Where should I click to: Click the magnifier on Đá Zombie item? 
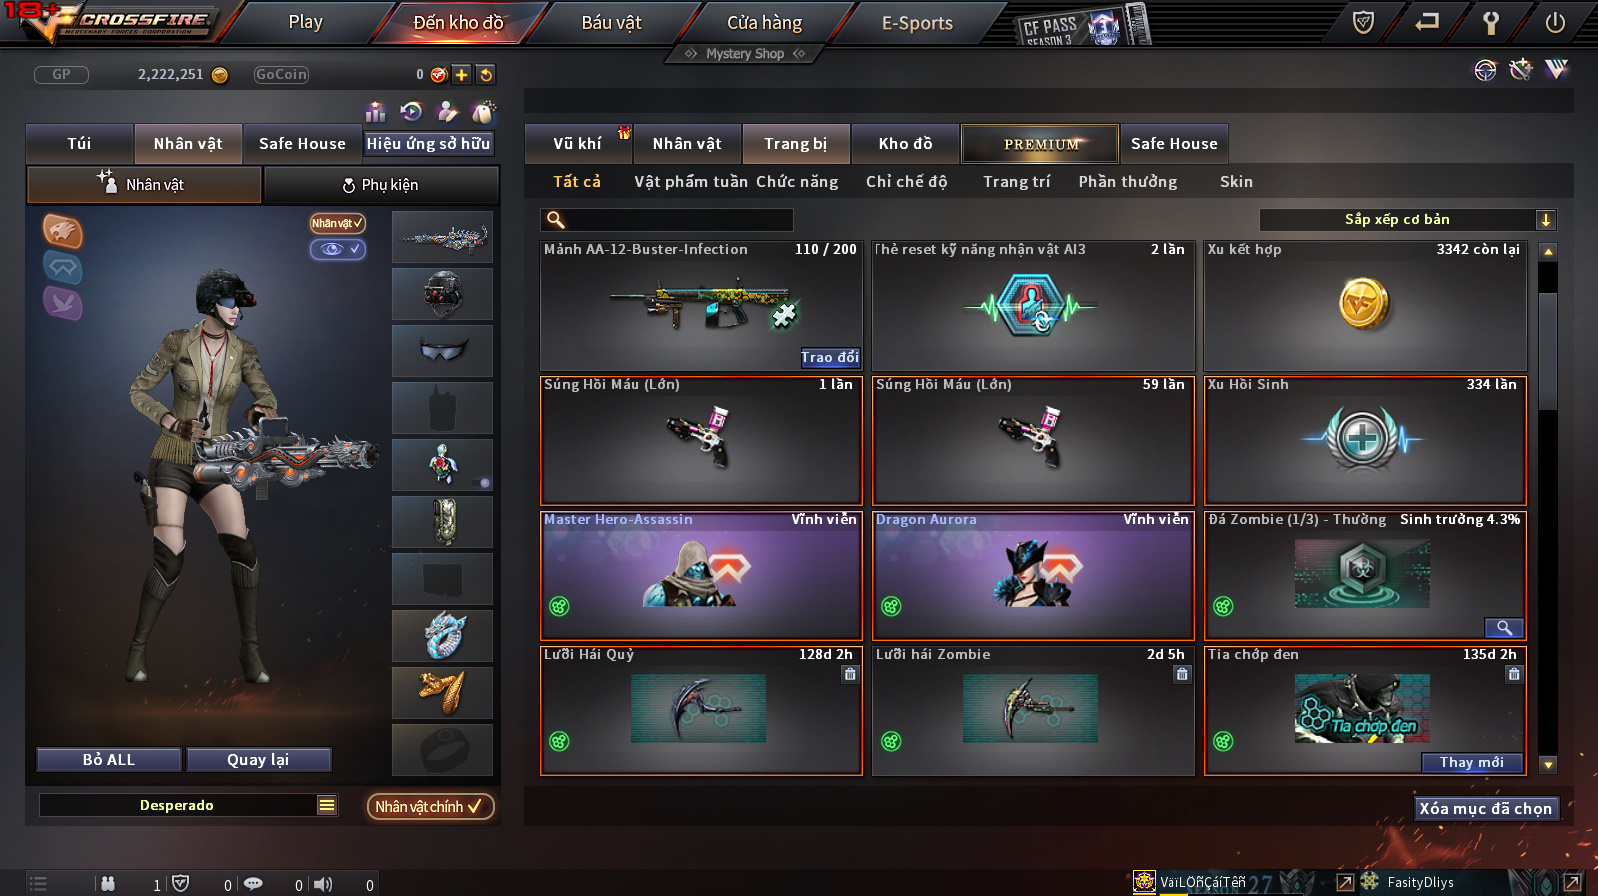pos(1504,627)
